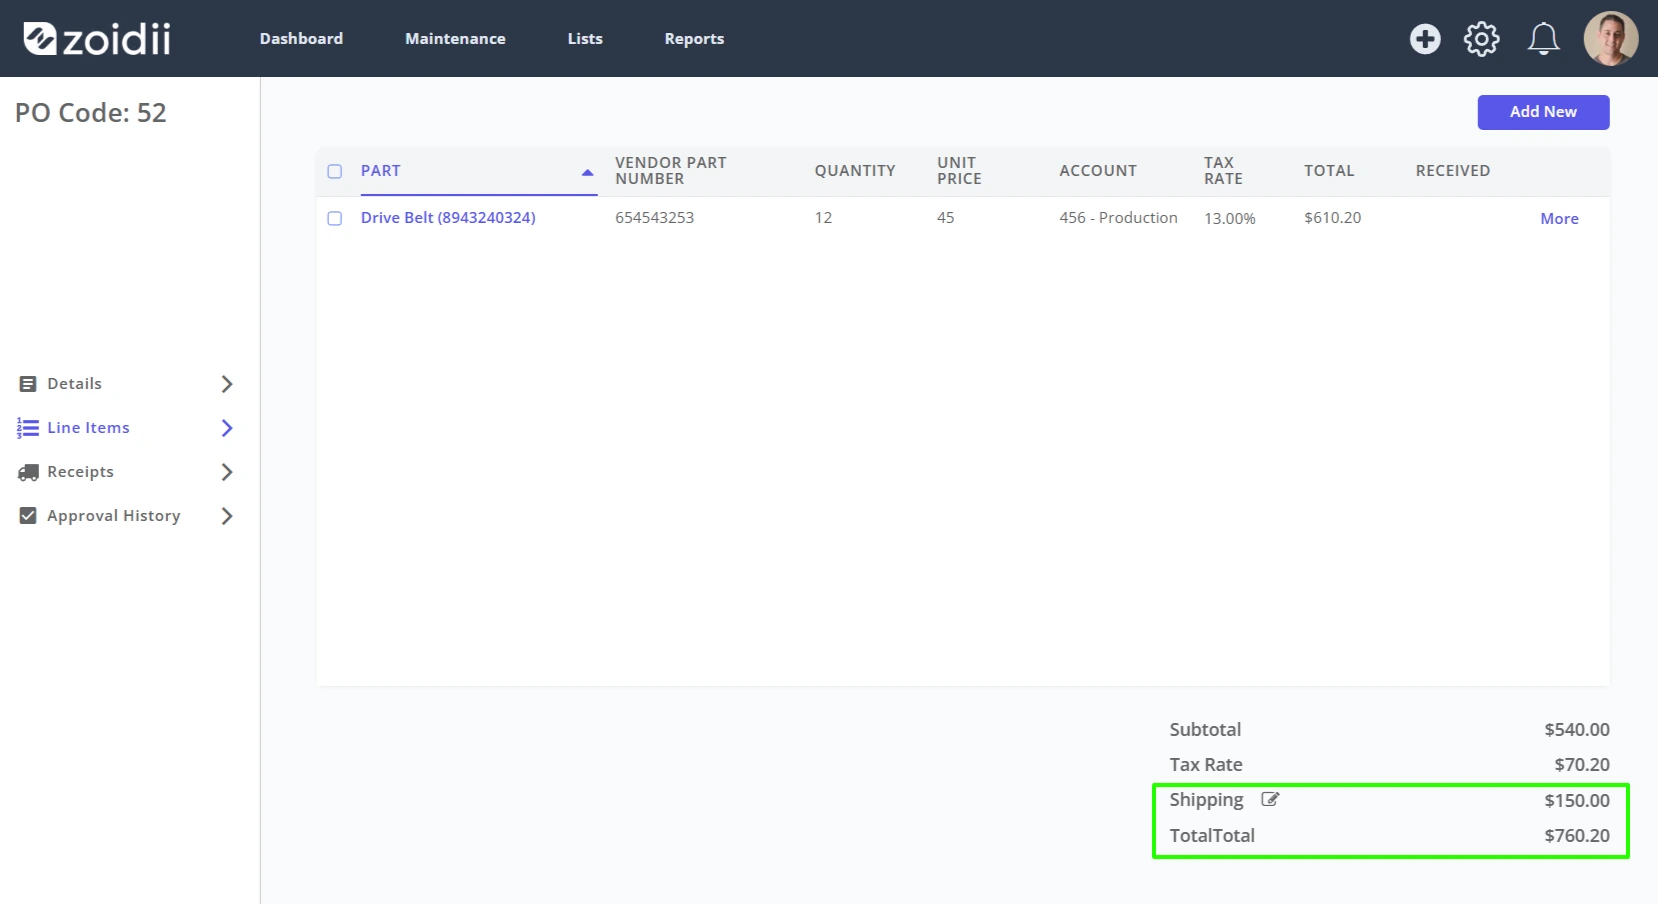Open the Lists menu
The image size is (1658, 904).
[x=585, y=38]
